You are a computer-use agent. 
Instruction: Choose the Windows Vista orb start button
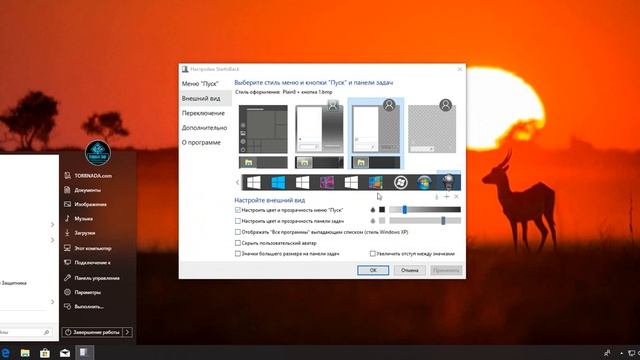tap(424, 182)
